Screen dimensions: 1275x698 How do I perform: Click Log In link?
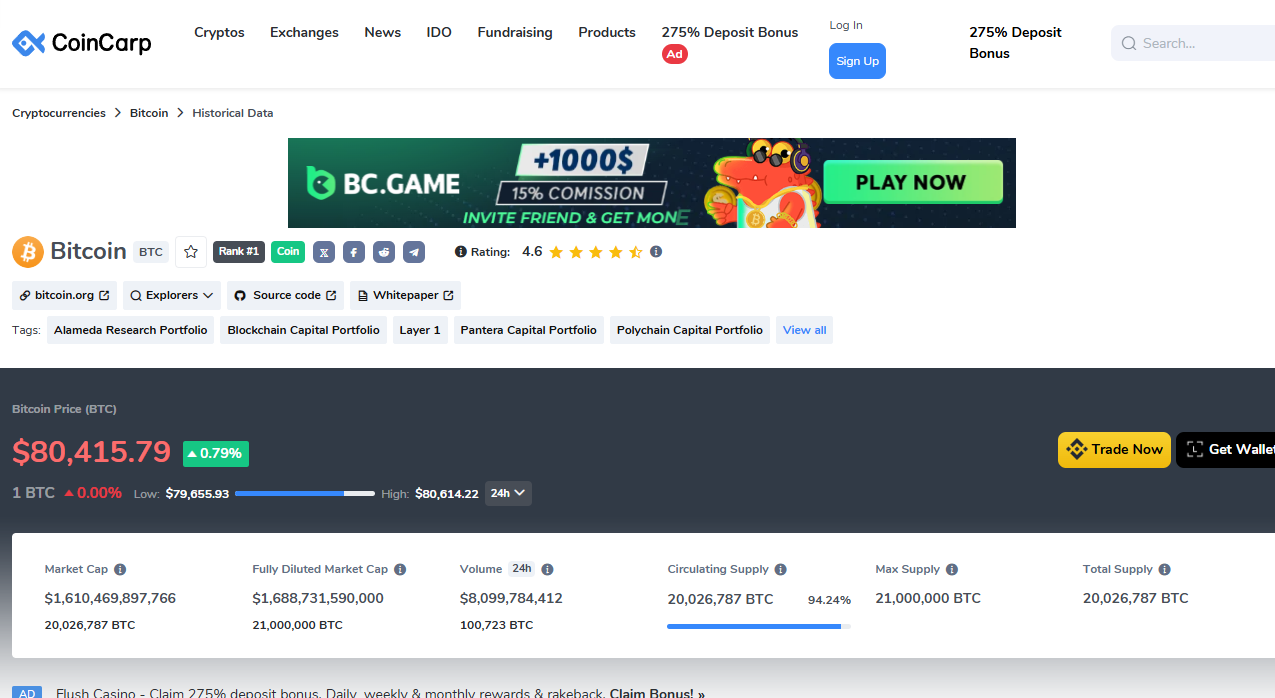(x=846, y=25)
